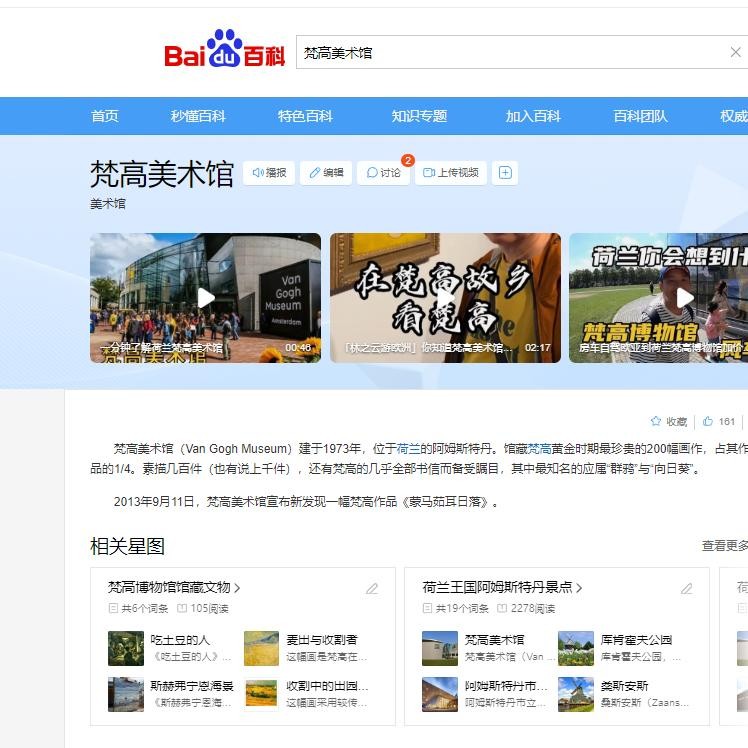Toggle the 收藏 star favorite
The image size is (748, 748).
(669, 422)
